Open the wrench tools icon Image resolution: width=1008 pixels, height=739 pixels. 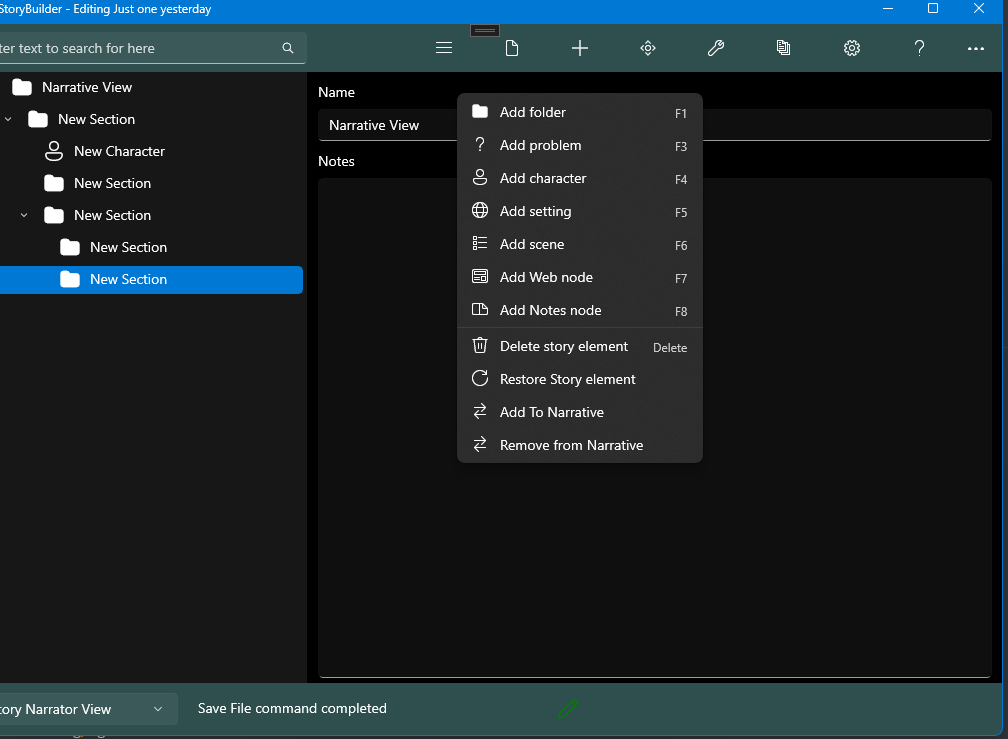(x=715, y=47)
